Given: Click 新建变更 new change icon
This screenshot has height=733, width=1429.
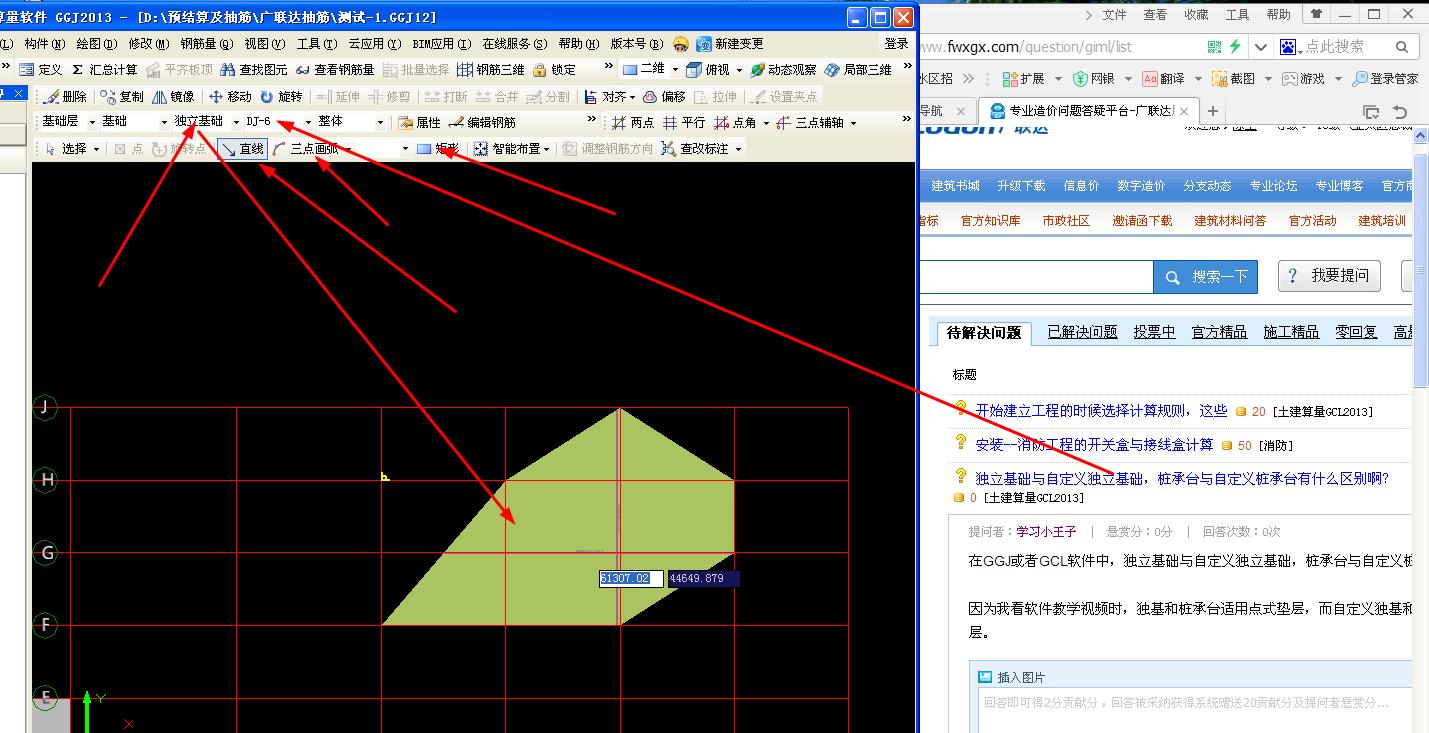Looking at the screenshot, I should tap(730, 44).
